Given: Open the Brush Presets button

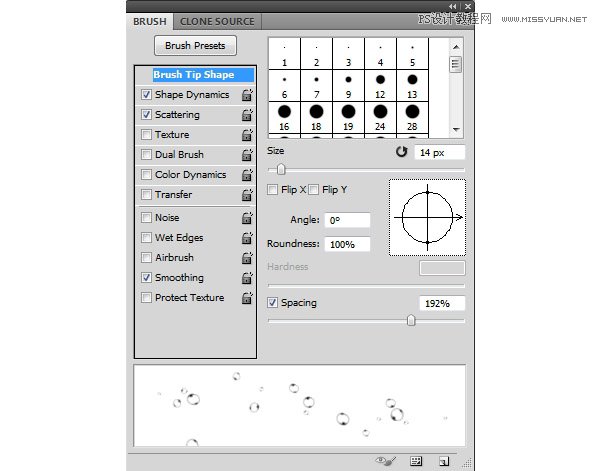Looking at the screenshot, I should (196, 46).
